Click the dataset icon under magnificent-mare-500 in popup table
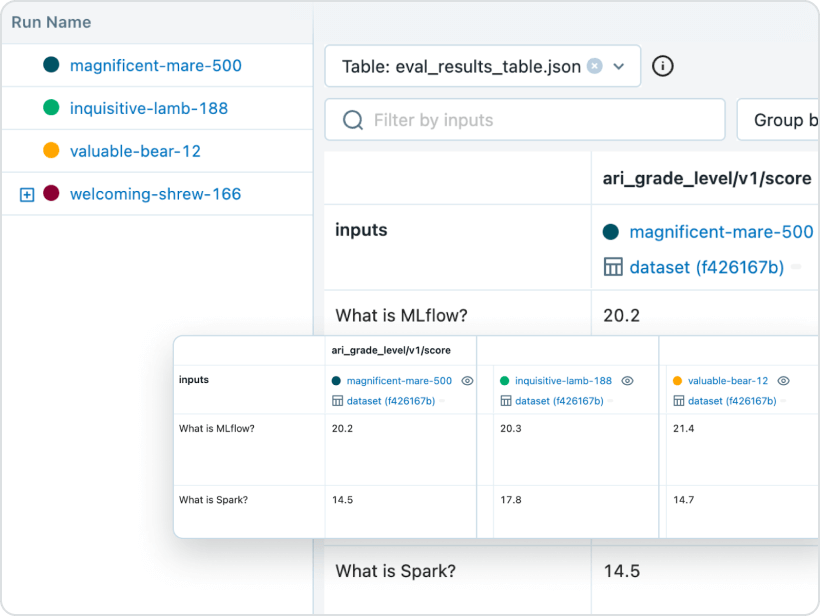The image size is (820, 616). click(337, 401)
